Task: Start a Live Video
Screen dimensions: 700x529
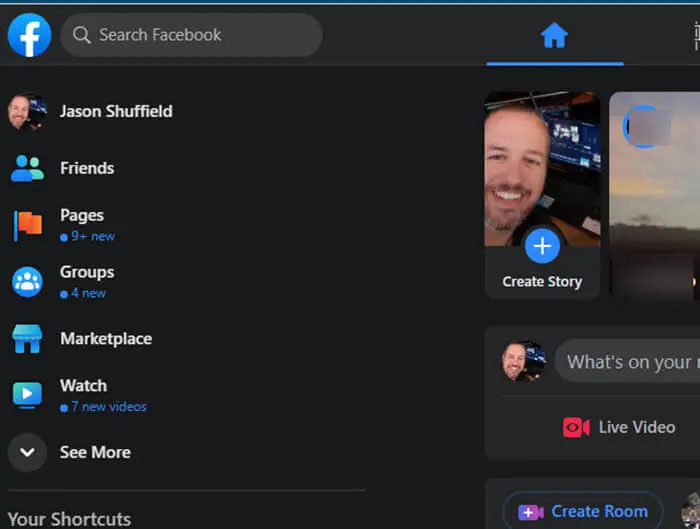Action: pos(619,428)
